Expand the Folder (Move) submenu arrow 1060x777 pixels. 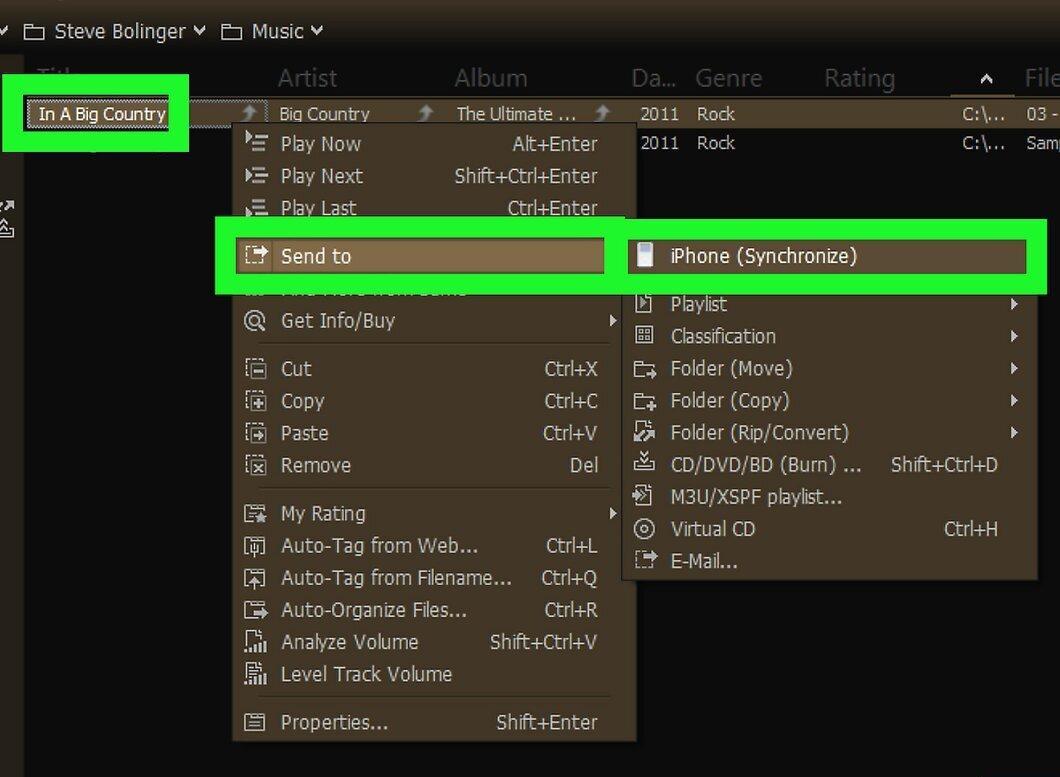point(1014,368)
